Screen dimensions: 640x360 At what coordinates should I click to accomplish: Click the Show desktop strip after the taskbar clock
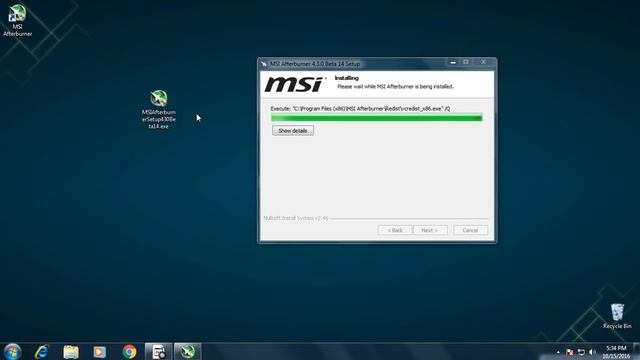click(x=636, y=351)
